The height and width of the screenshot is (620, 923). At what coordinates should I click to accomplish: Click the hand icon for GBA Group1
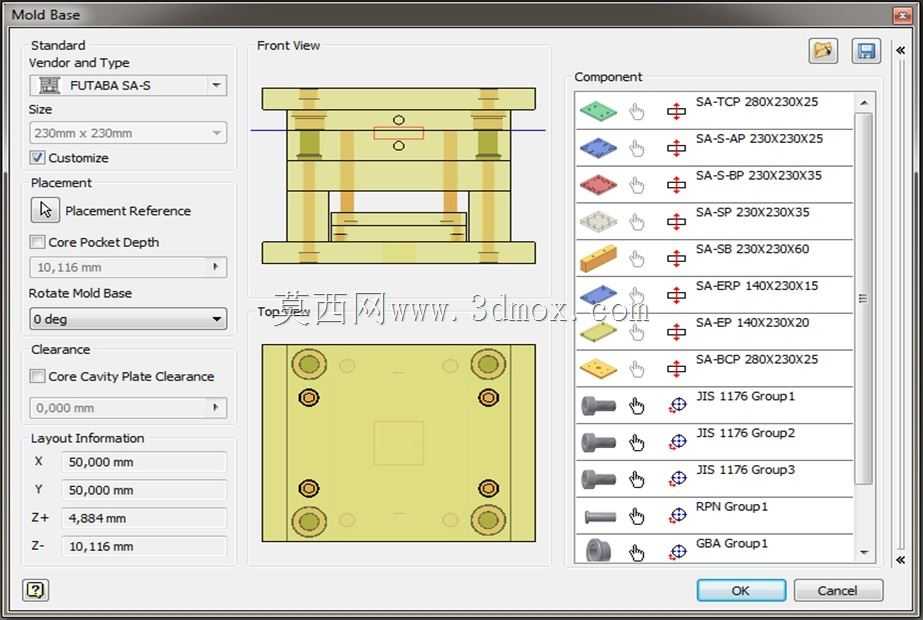[636, 553]
